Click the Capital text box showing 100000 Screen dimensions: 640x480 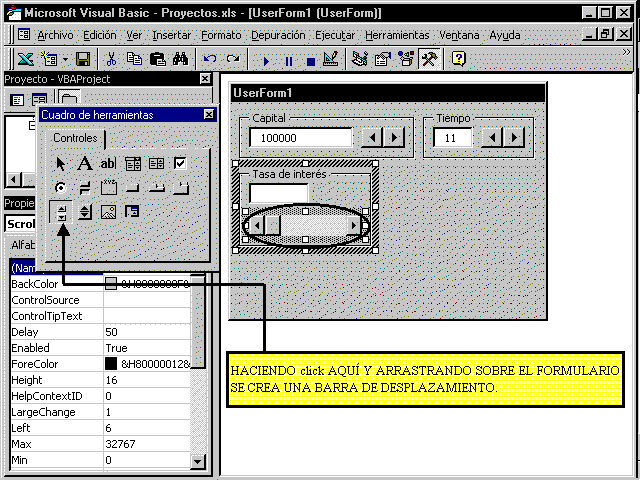coord(301,138)
